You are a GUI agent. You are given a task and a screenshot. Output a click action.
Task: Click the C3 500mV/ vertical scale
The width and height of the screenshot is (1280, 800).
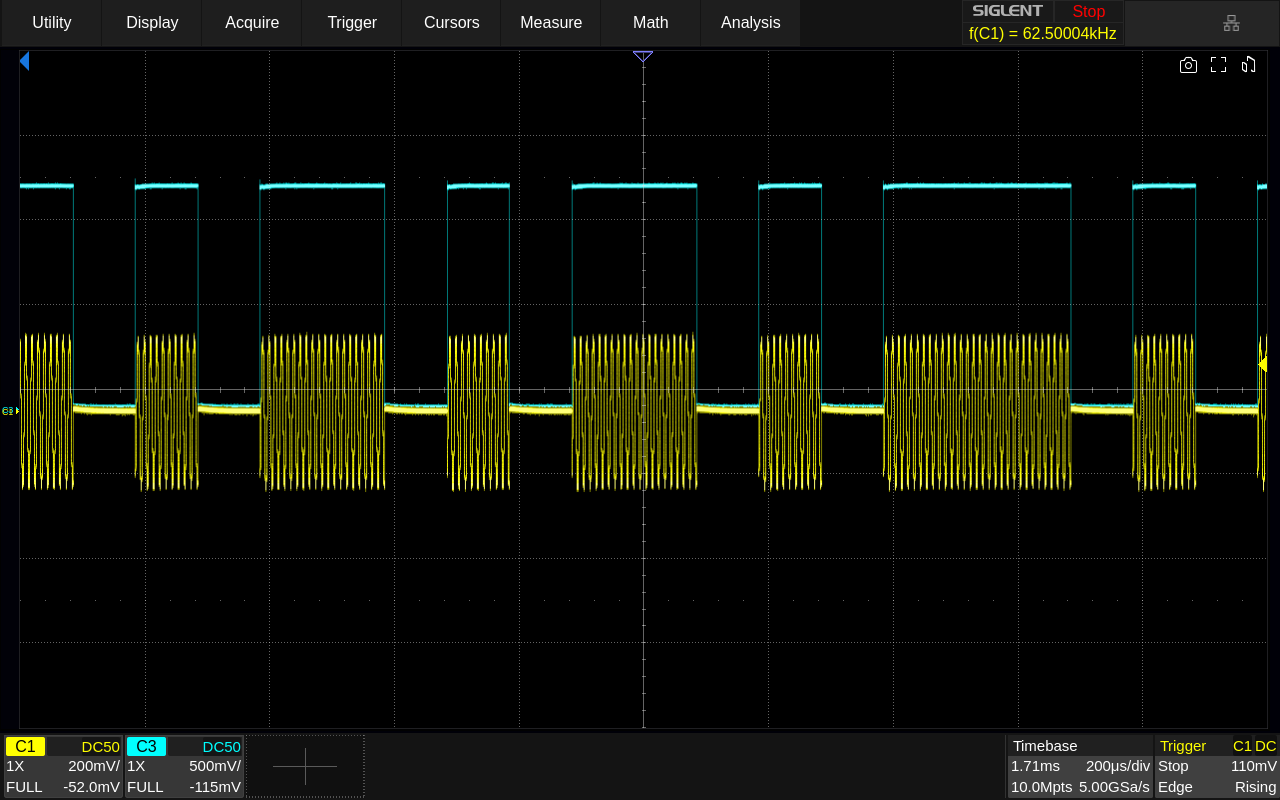(215, 766)
